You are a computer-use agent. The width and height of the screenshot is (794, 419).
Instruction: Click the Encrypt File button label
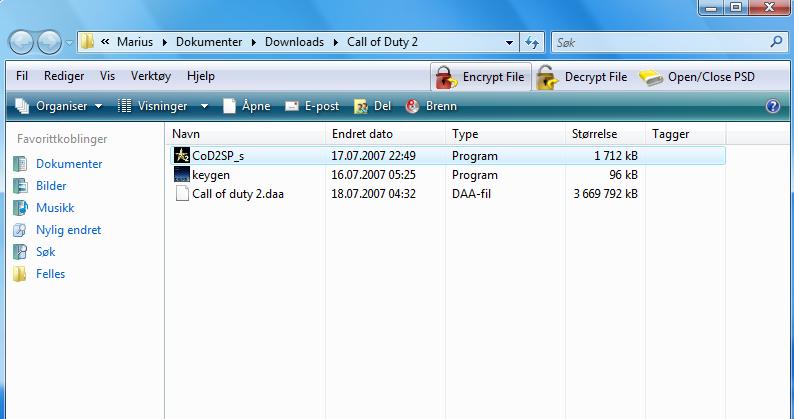(x=493, y=77)
